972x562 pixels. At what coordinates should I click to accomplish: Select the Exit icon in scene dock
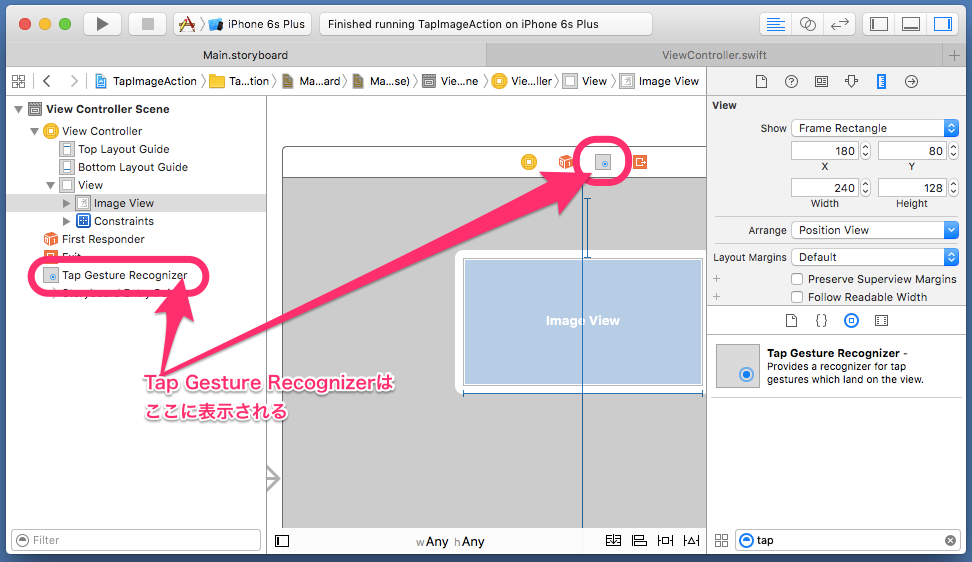point(640,162)
